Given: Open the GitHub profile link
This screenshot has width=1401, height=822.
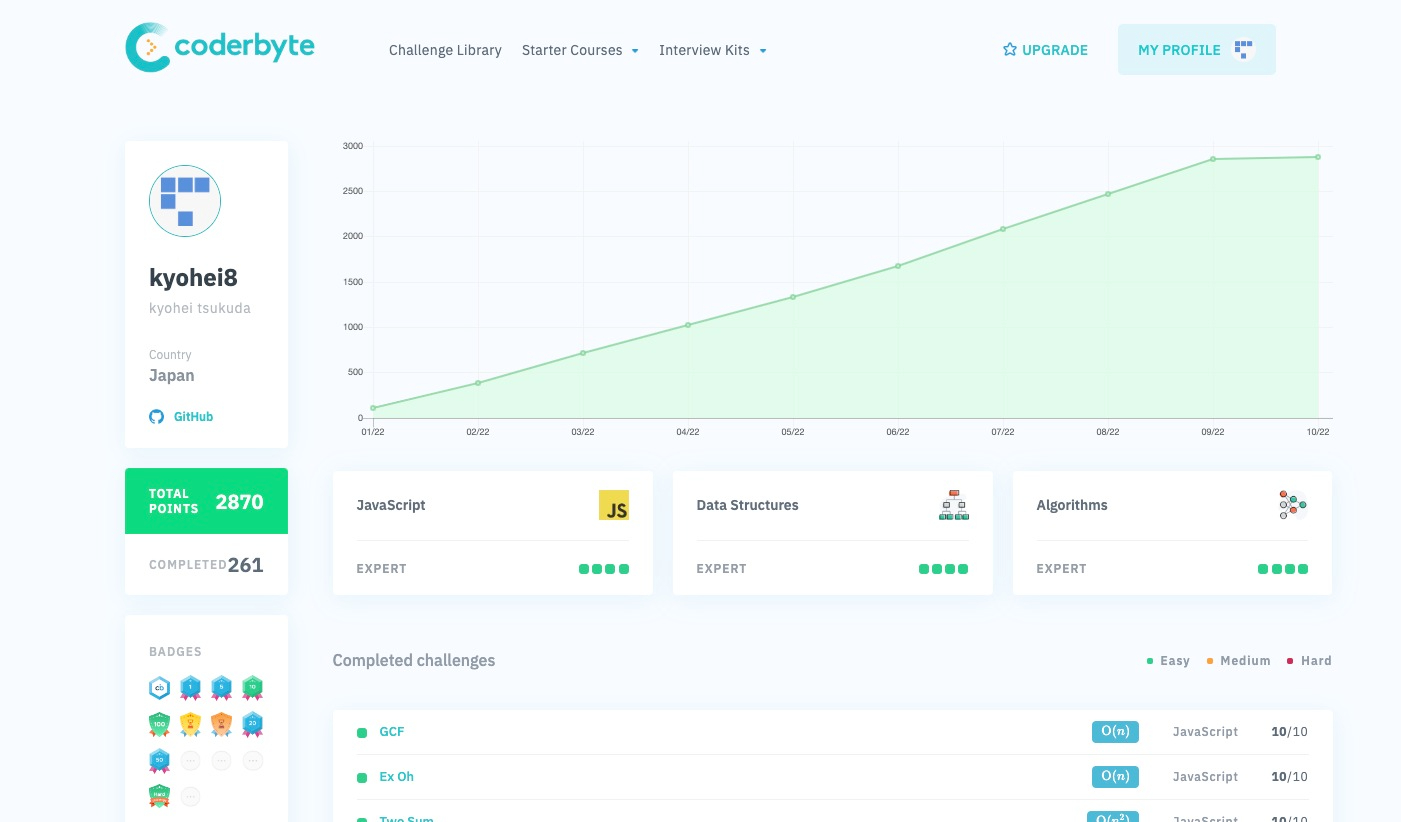Looking at the screenshot, I should coord(181,417).
